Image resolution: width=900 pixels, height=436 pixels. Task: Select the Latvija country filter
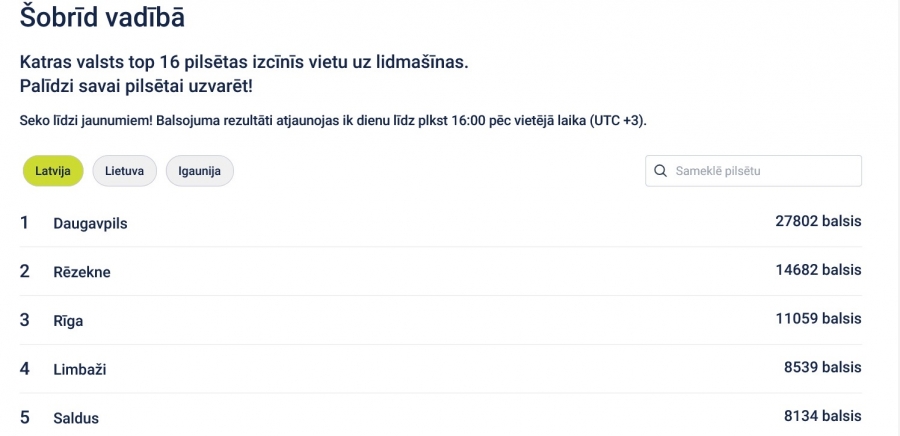click(53, 171)
